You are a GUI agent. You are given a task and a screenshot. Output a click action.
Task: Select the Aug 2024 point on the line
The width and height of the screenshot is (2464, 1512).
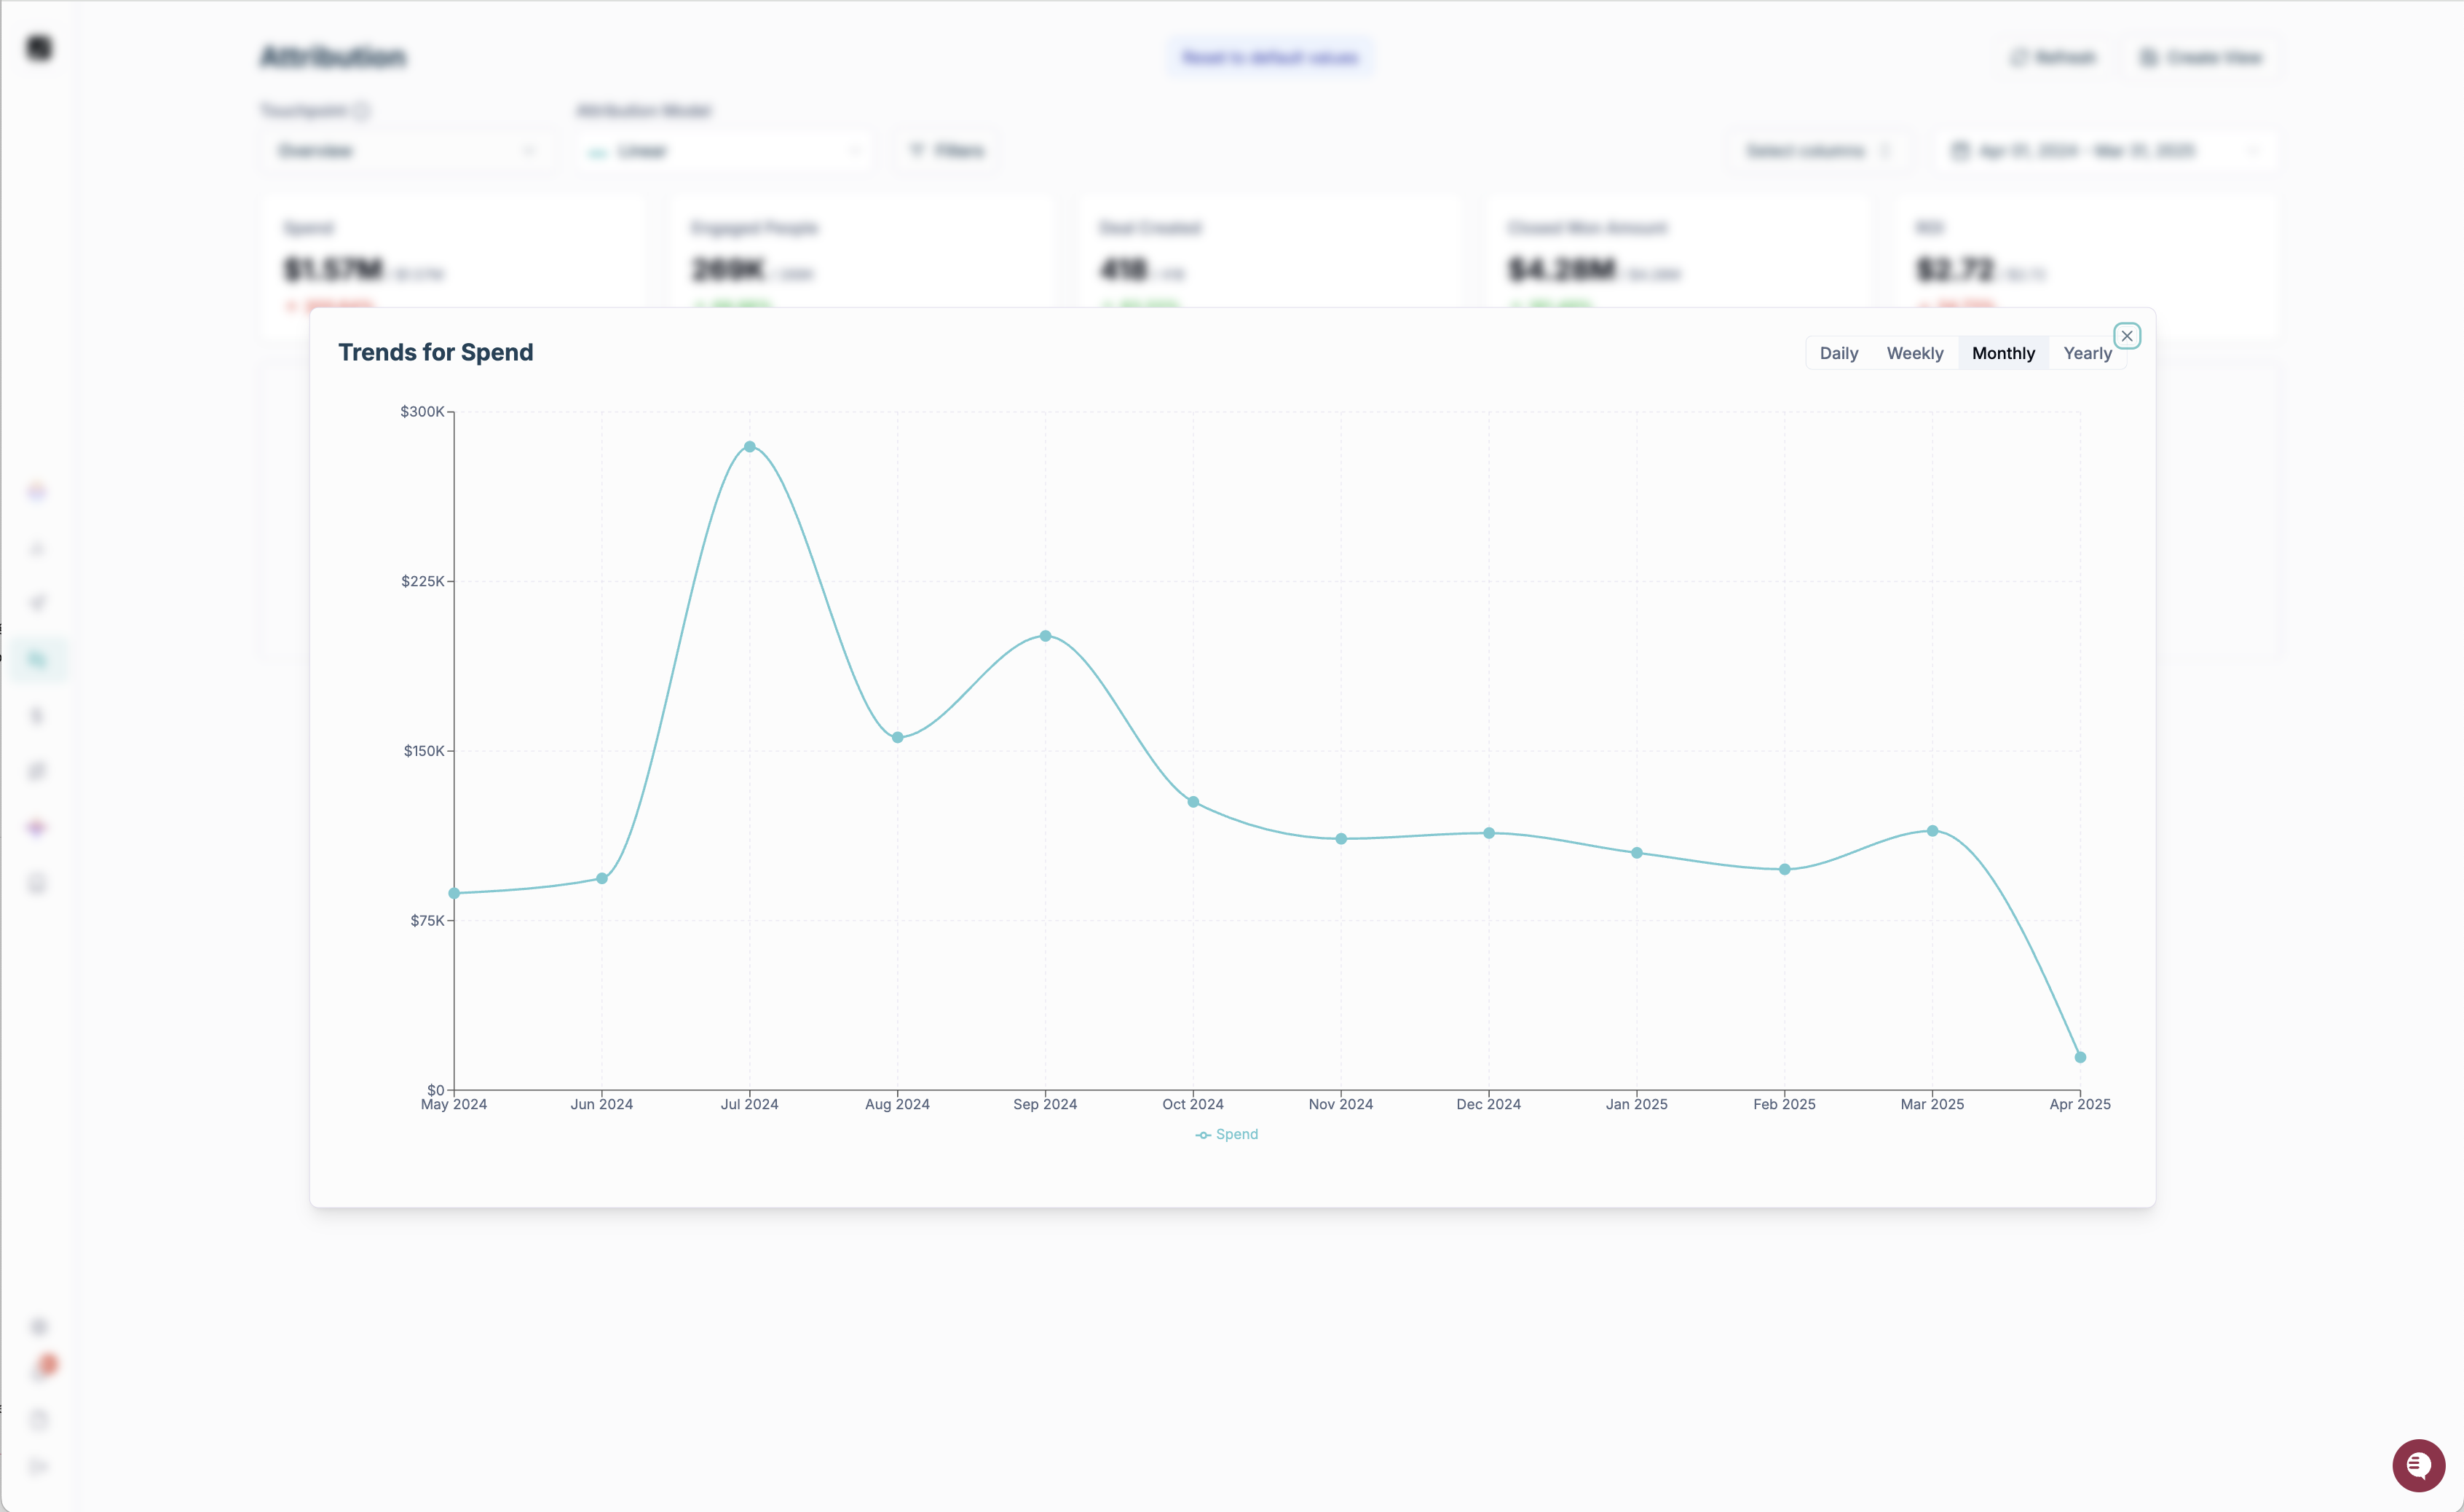tap(897, 738)
